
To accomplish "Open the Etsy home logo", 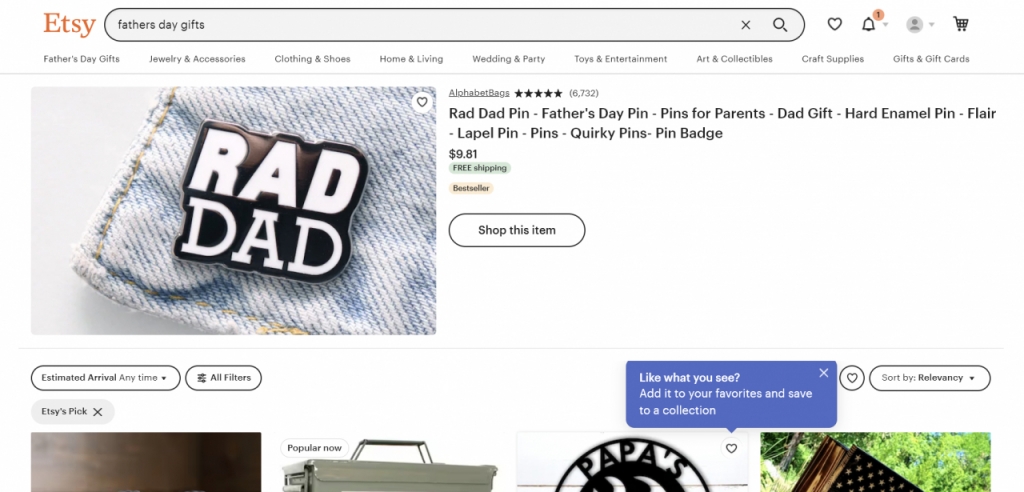I will click(x=69, y=24).
